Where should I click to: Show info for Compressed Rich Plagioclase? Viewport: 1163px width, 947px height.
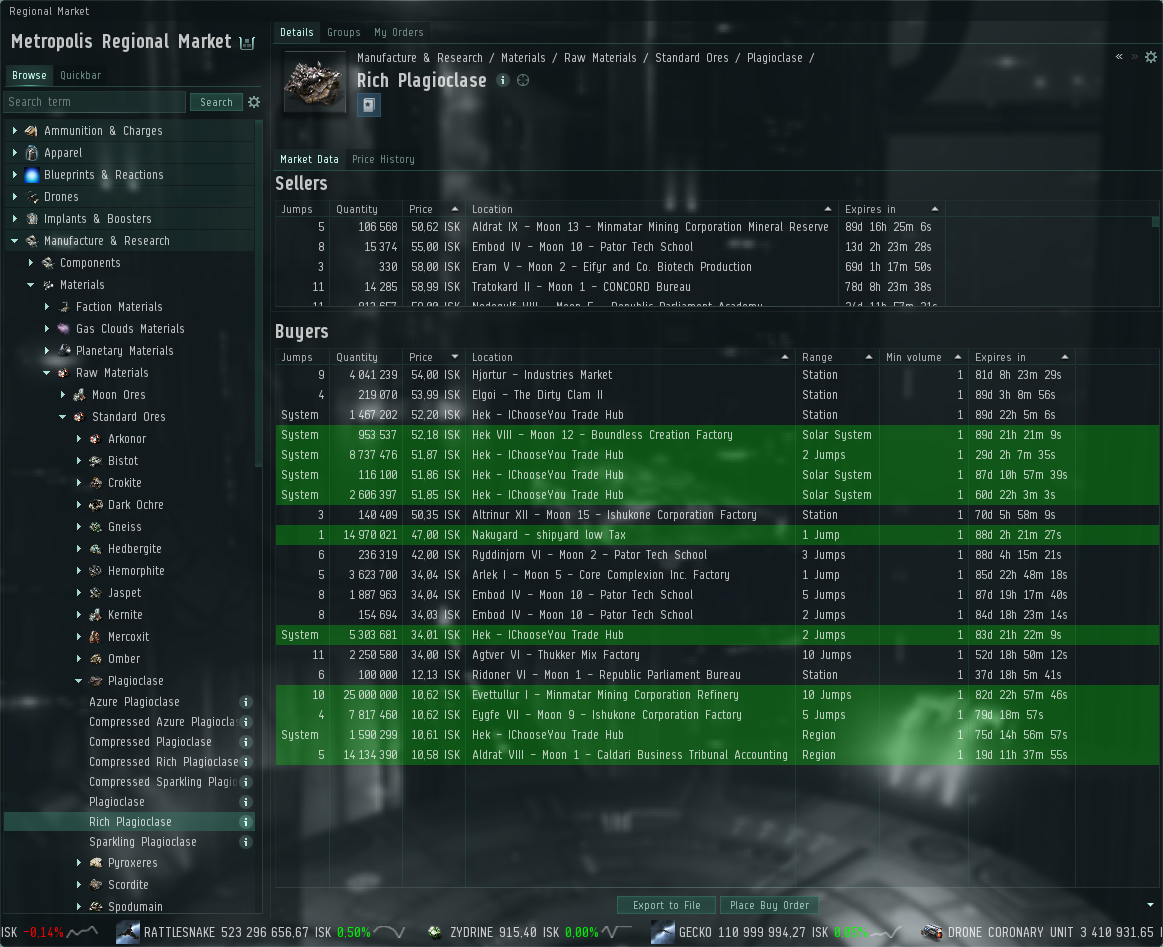click(x=246, y=762)
